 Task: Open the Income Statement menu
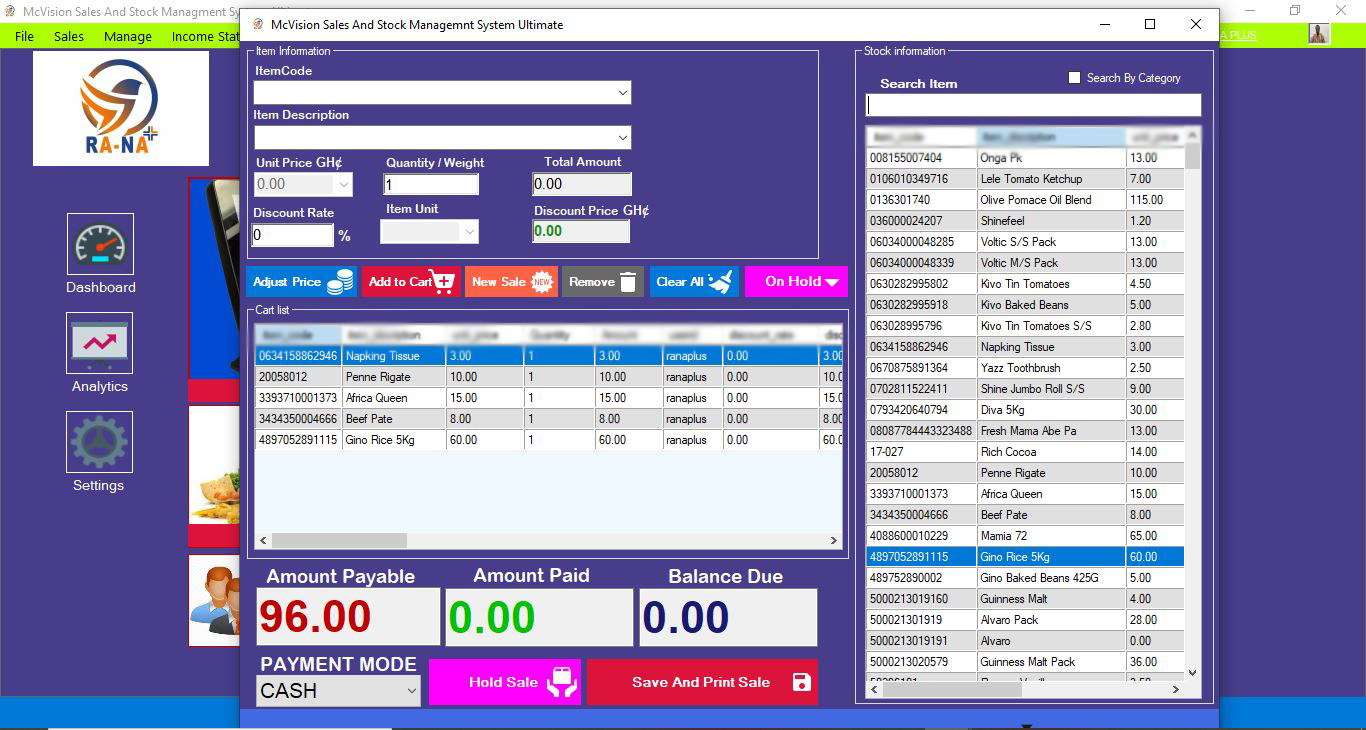204,36
